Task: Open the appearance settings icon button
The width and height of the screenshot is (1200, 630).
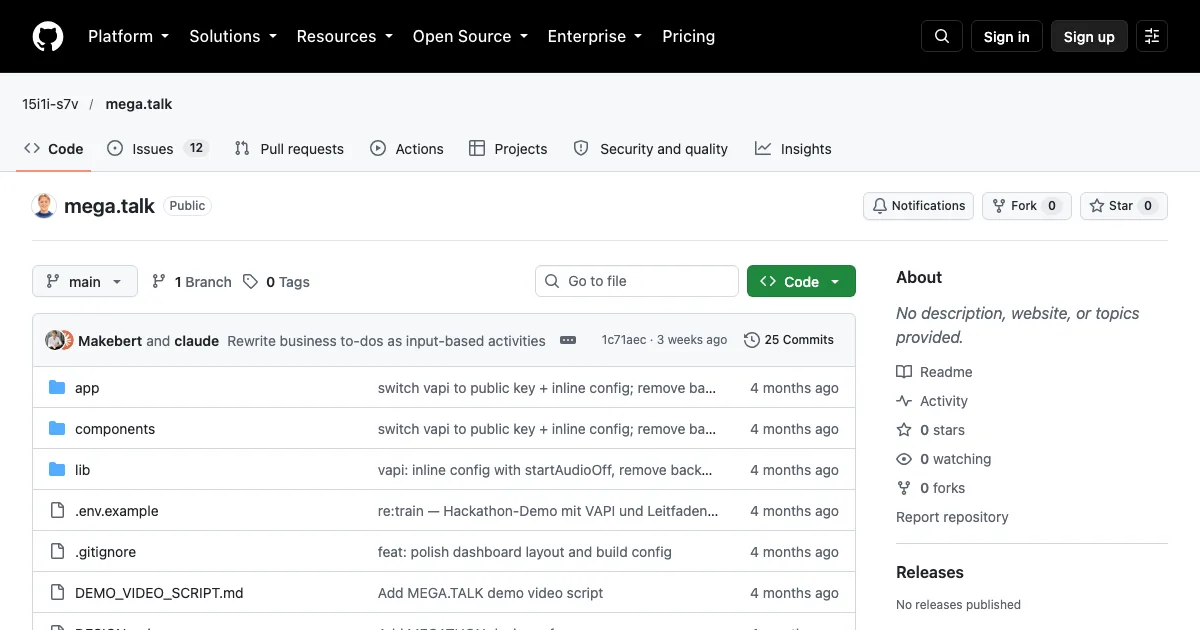Action: click(x=1152, y=36)
